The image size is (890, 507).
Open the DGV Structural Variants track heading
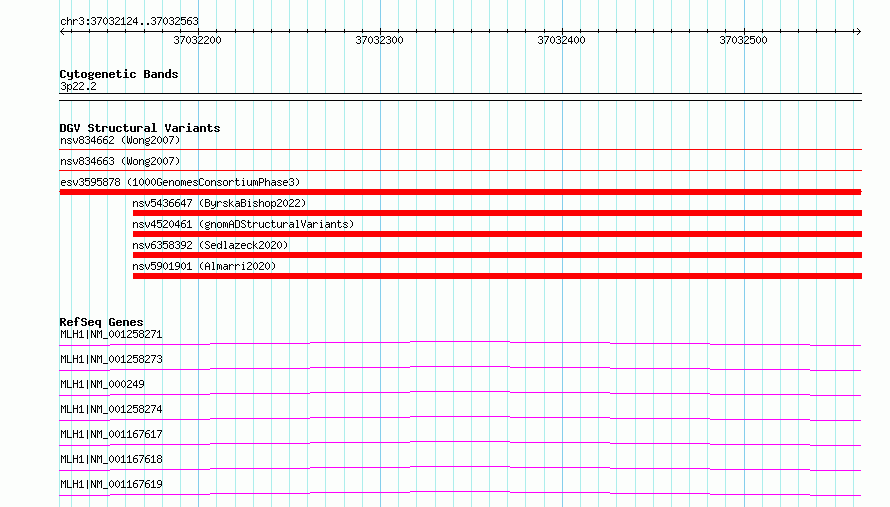coord(140,128)
